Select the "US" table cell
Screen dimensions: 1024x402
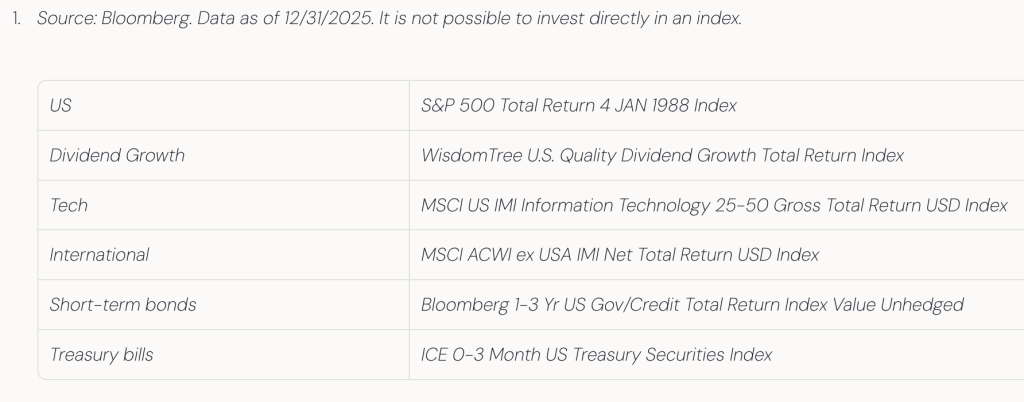coord(60,105)
